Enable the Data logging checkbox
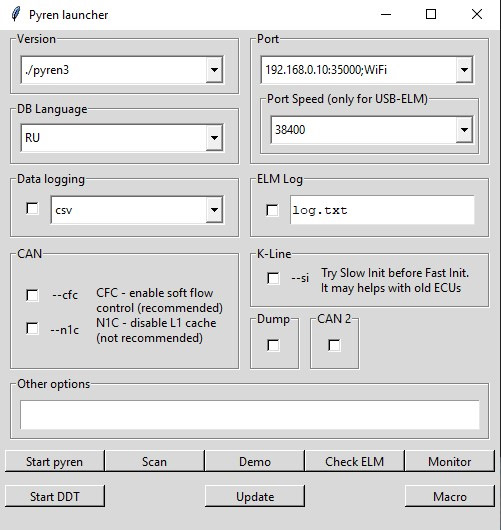The width and height of the screenshot is (501, 530). [x=32, y=209]
